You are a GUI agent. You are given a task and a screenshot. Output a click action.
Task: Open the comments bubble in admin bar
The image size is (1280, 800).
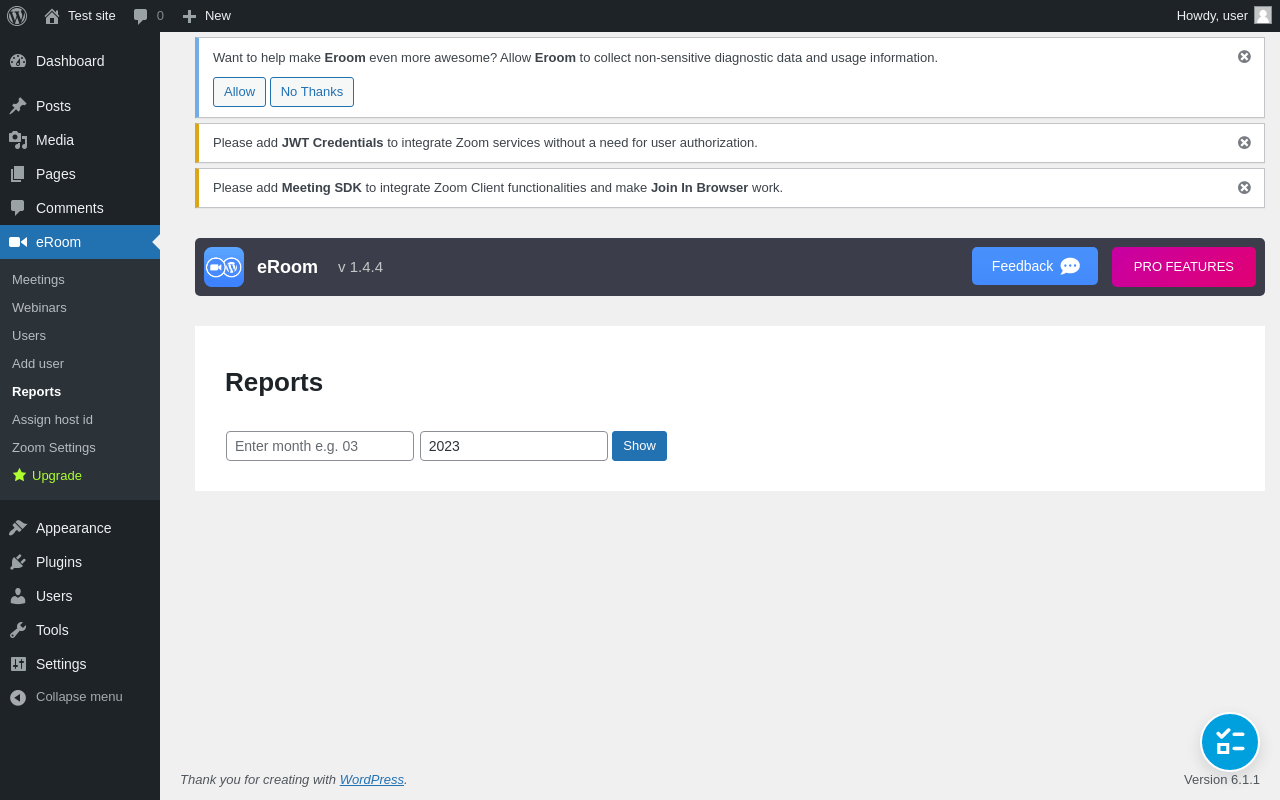point(148,16)
